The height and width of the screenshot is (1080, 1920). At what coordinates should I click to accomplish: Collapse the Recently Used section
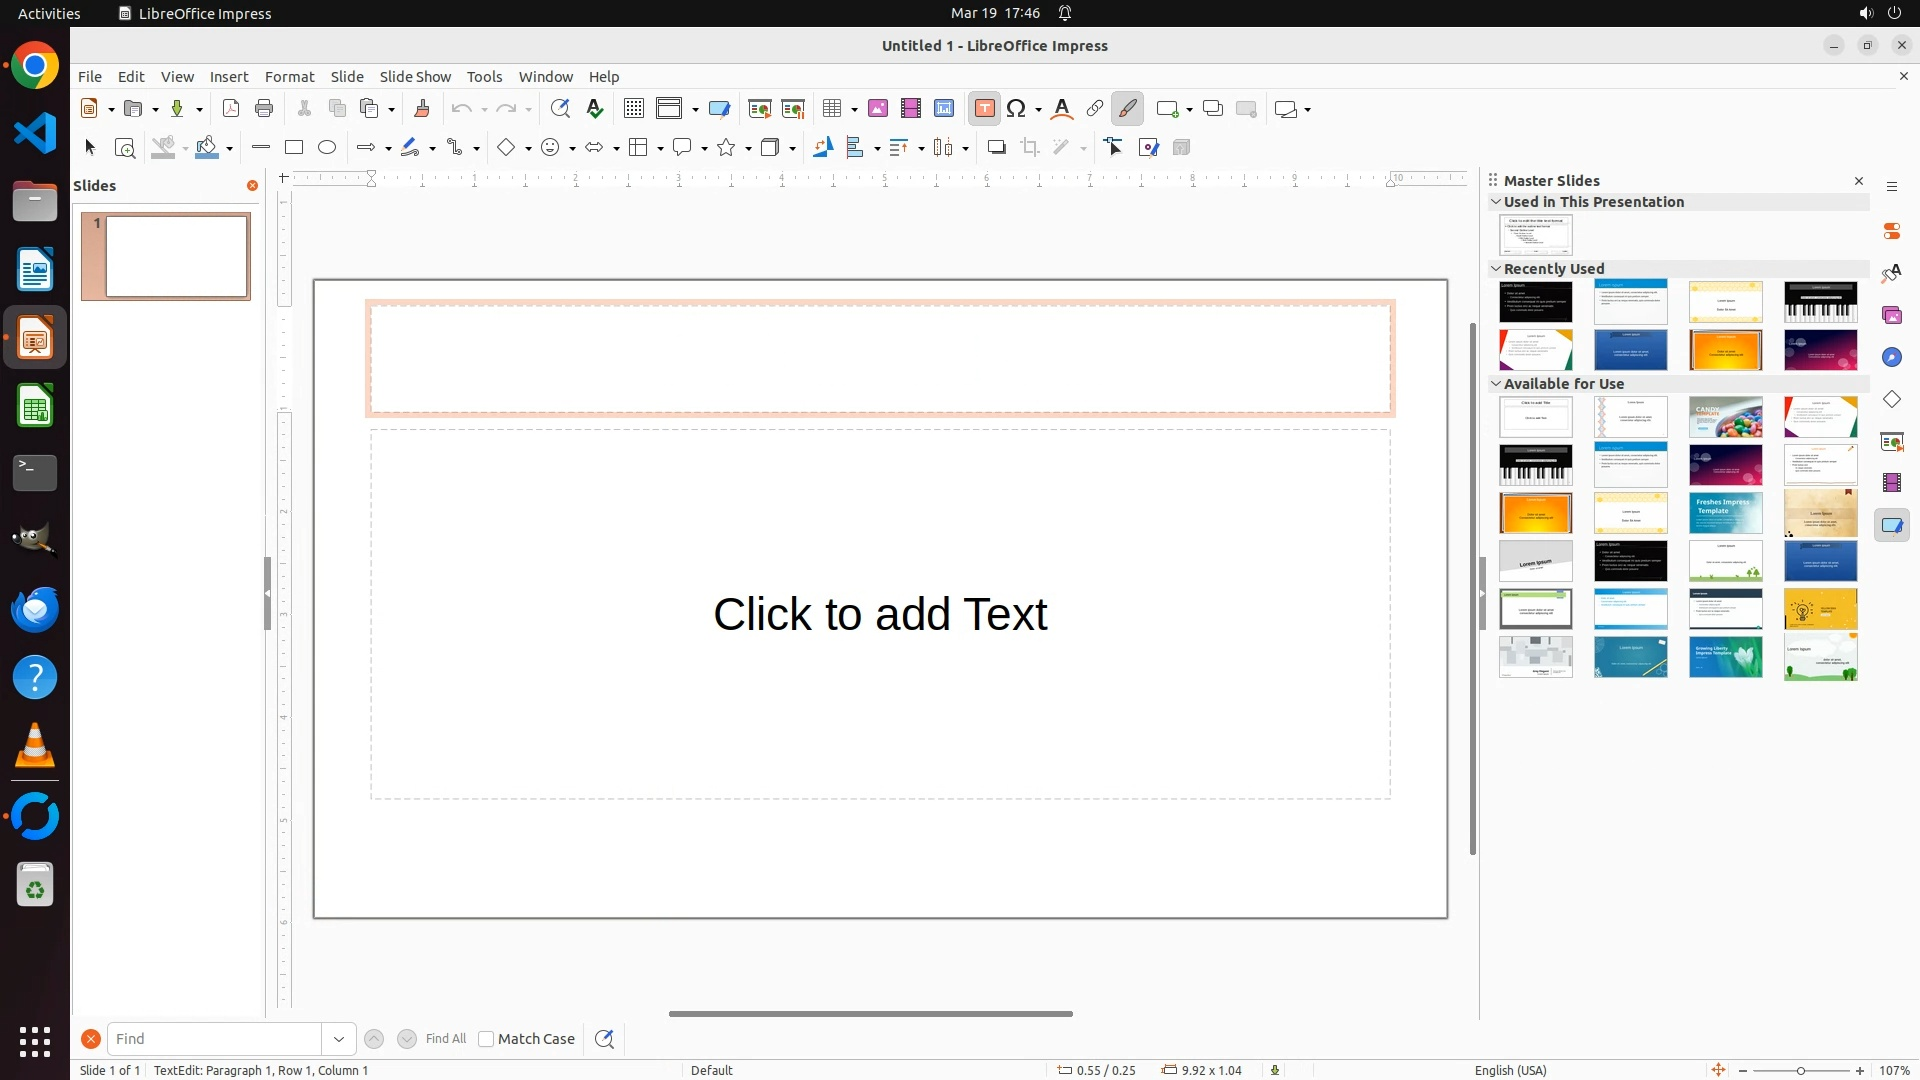coord(1496,269)
